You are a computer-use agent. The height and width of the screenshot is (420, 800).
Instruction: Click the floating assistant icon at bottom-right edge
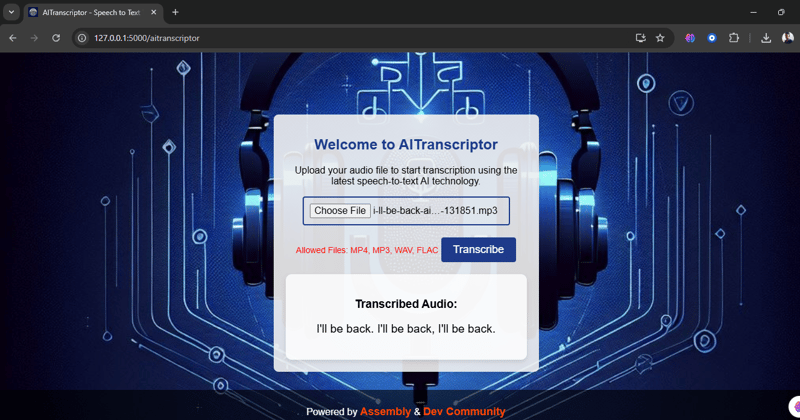pyautogui.click(x=795, y=407)
